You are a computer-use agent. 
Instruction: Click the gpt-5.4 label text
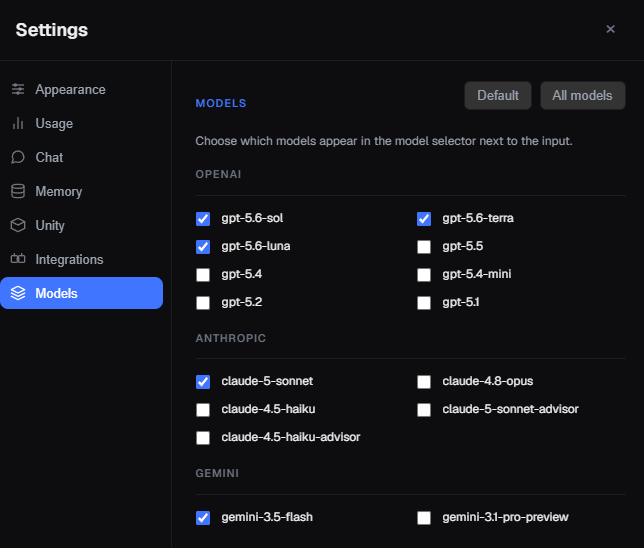tap(242, 274)
